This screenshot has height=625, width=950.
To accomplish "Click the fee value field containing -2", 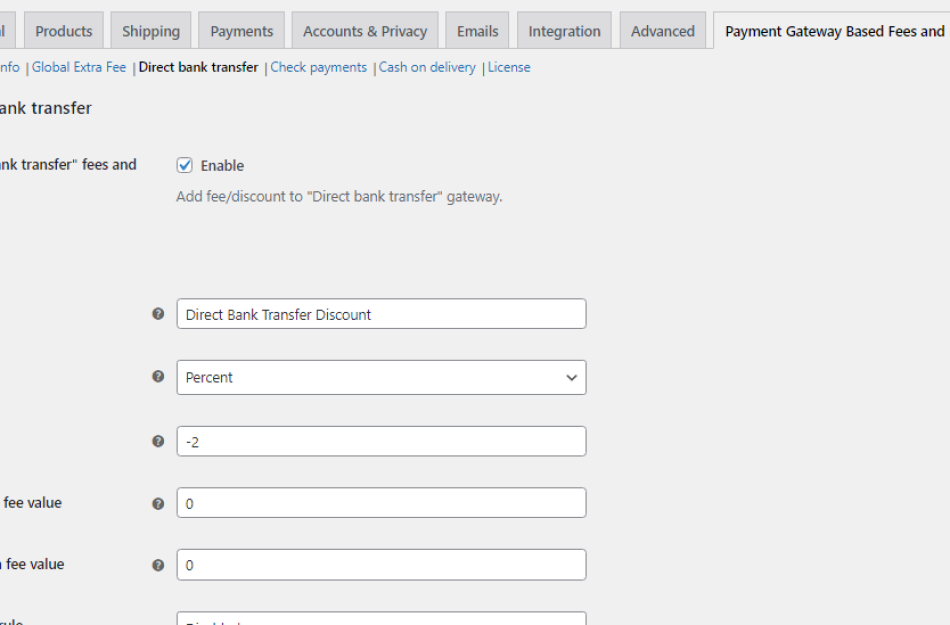I will point(380,441).
